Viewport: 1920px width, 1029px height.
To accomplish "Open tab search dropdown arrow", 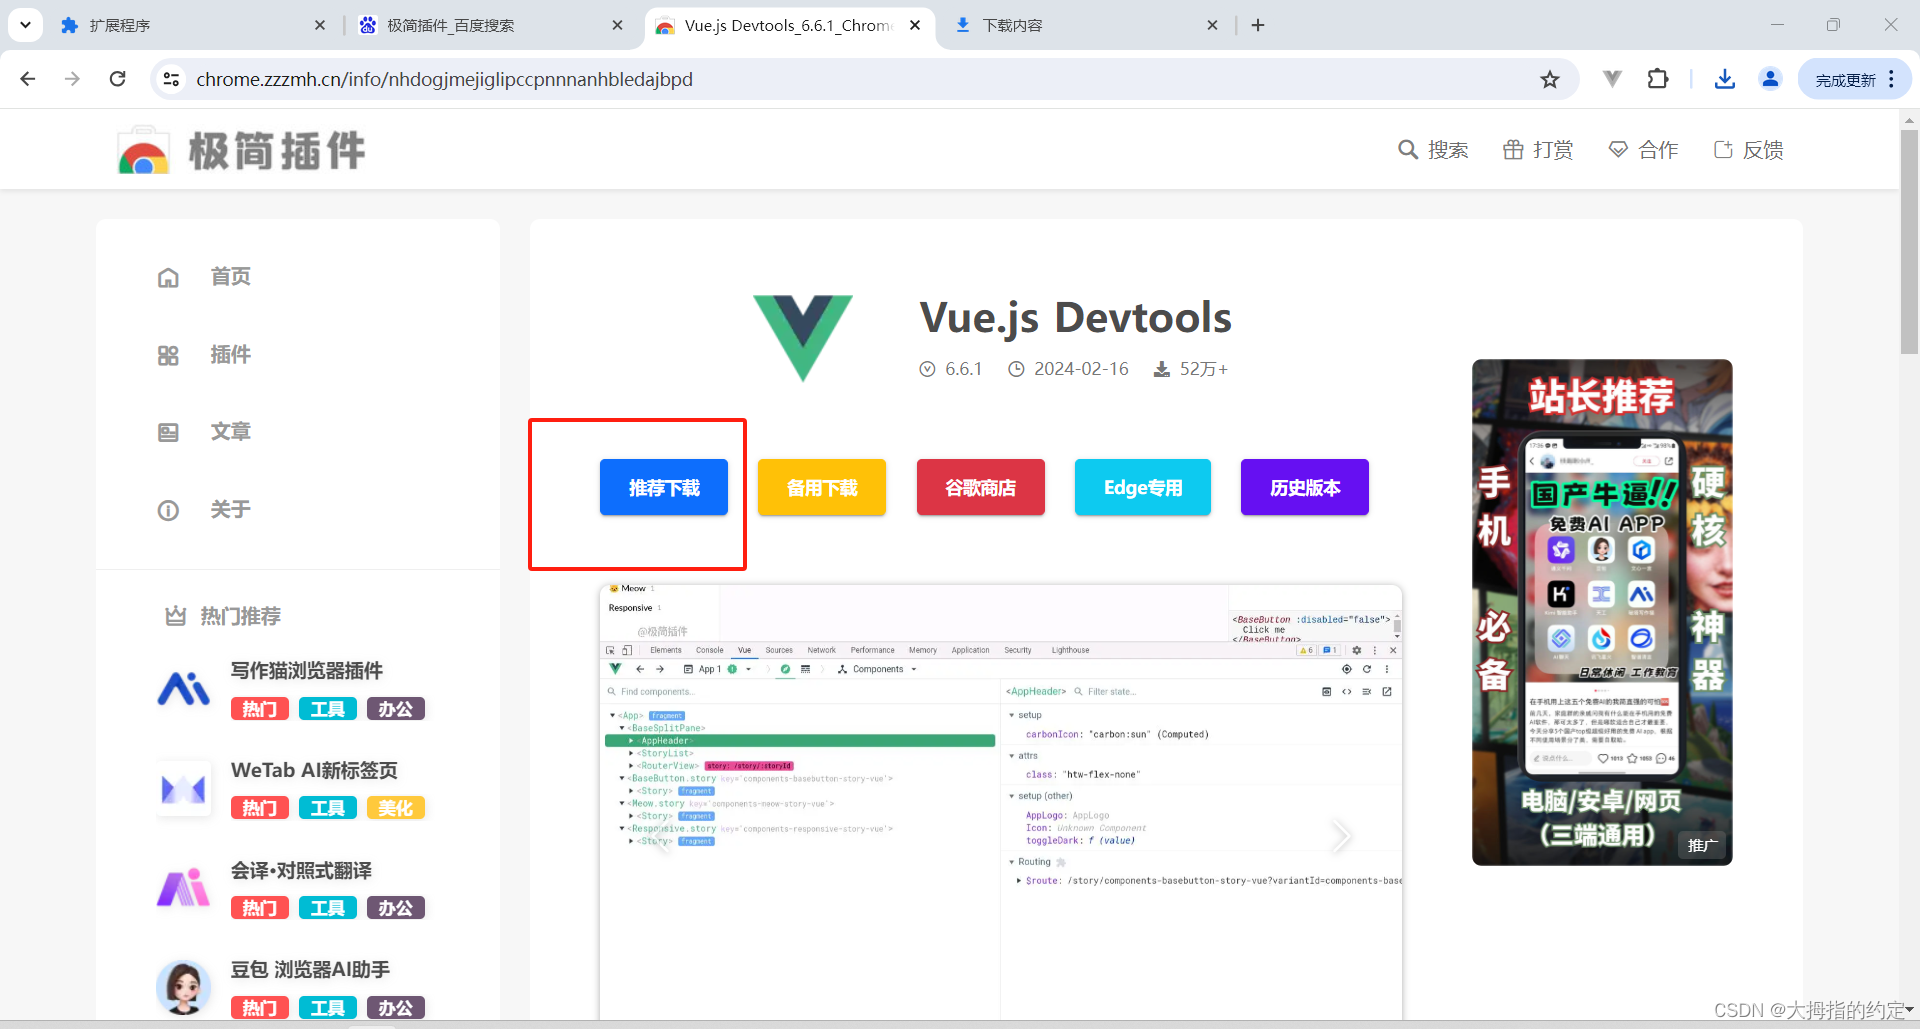I will point(25,25).
